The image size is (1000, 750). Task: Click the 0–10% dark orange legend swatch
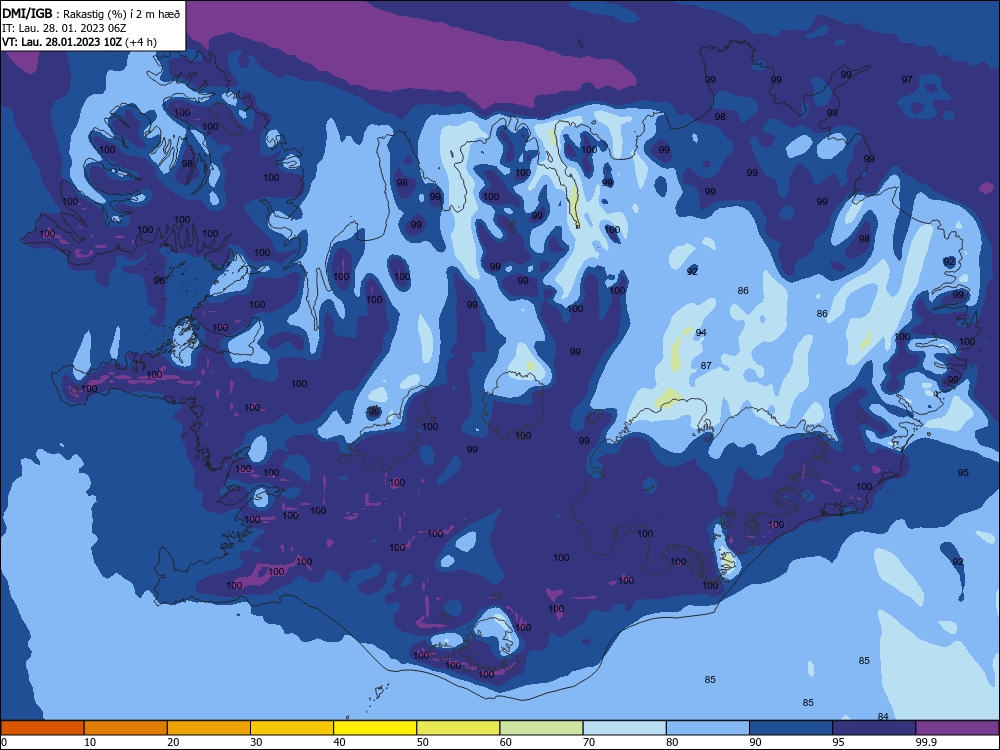(42, 728)
